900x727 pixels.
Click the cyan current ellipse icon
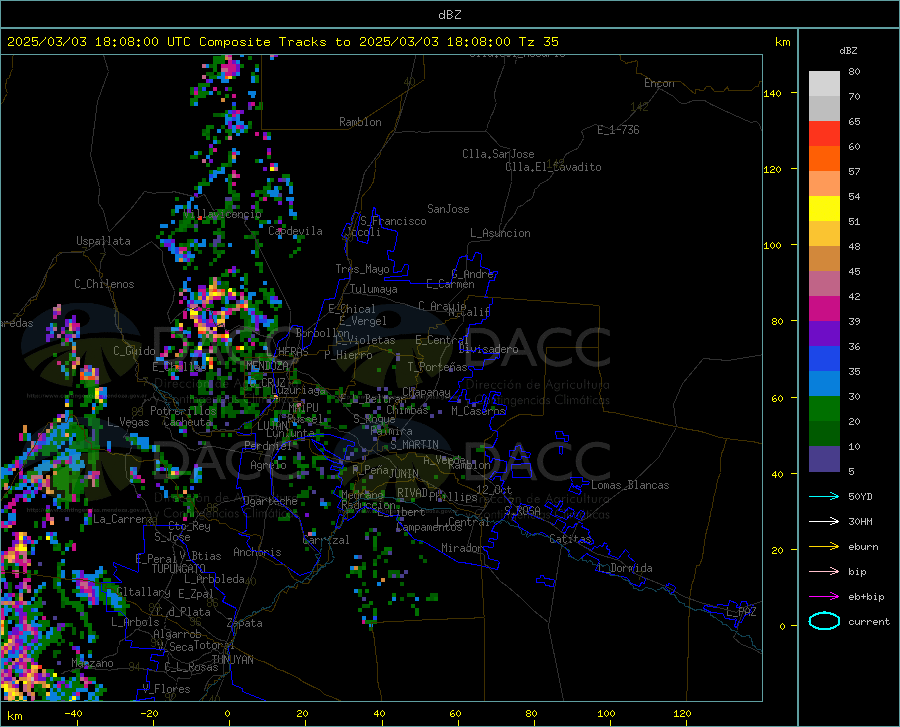[x=824, y=621]
